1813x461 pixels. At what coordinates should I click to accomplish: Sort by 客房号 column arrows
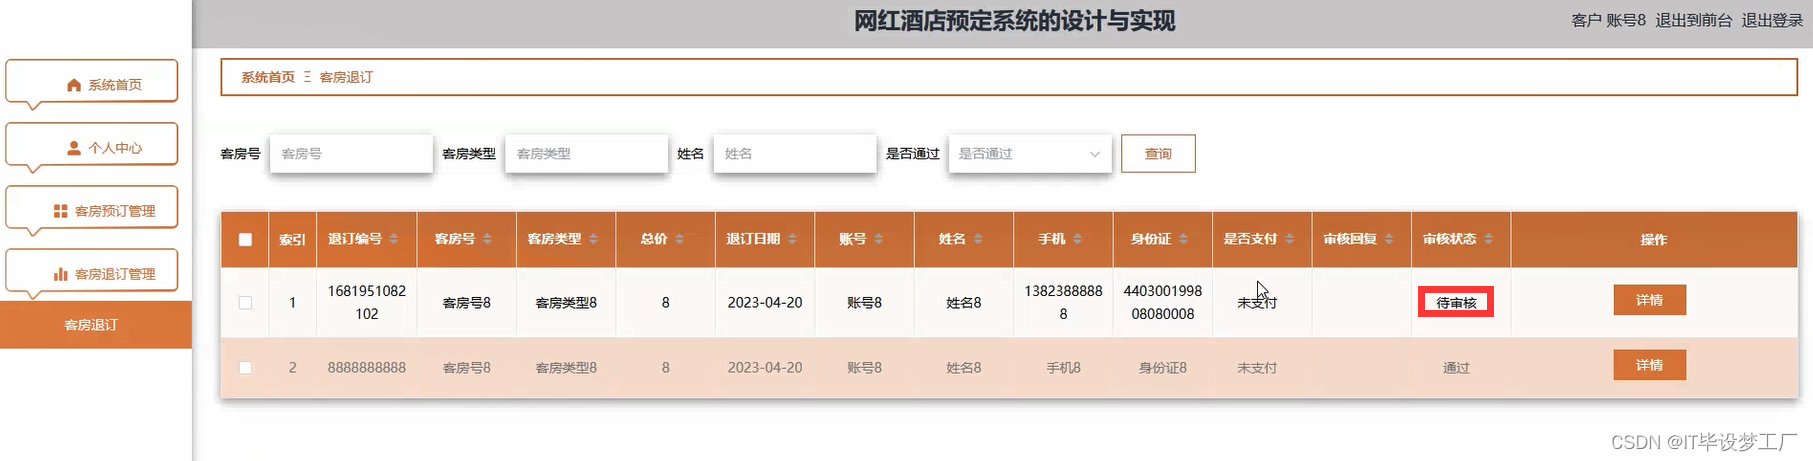click(x=487, y=239)
